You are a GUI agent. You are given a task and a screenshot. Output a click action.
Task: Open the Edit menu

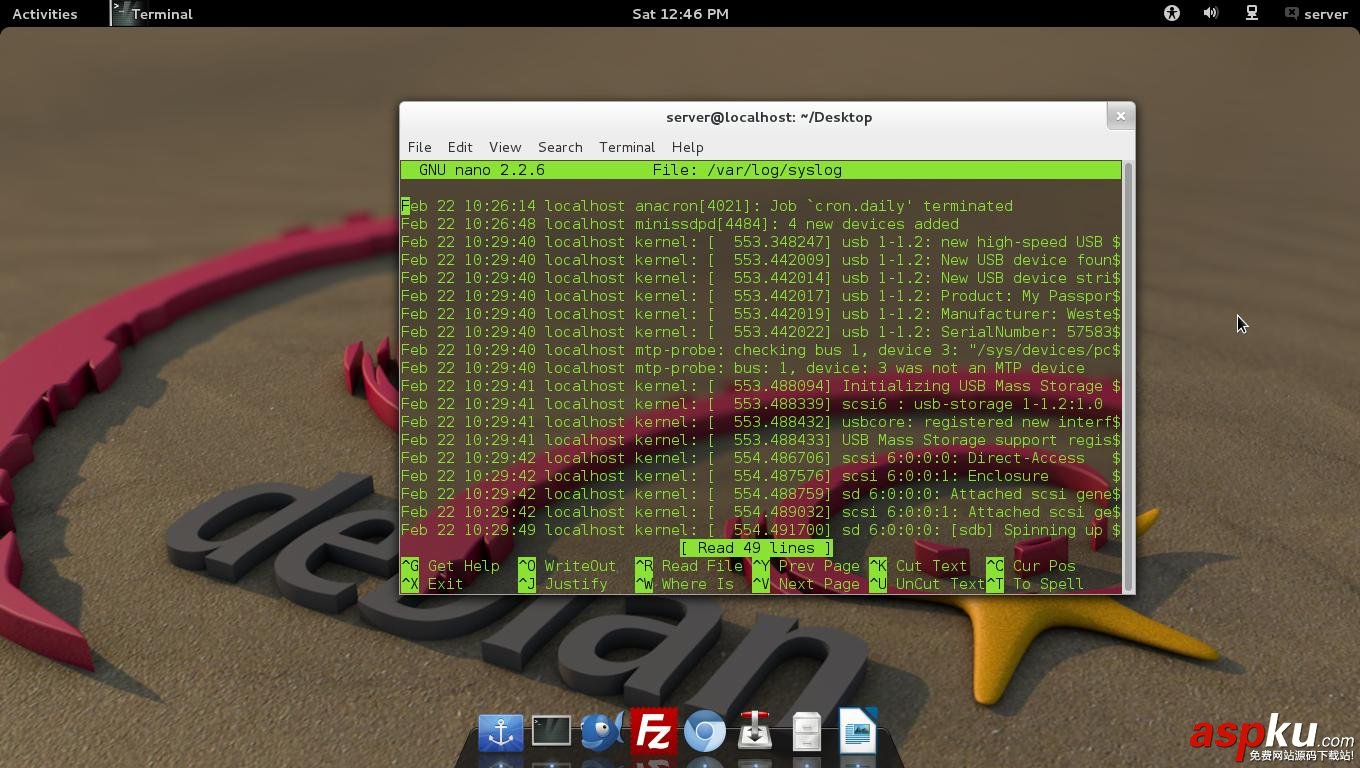point(460,147)
